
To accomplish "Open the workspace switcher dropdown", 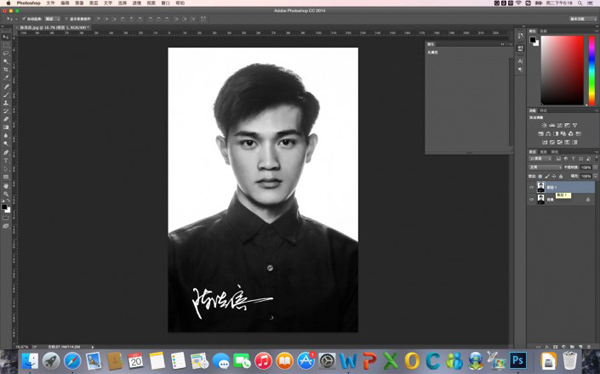I will [583, 19].
